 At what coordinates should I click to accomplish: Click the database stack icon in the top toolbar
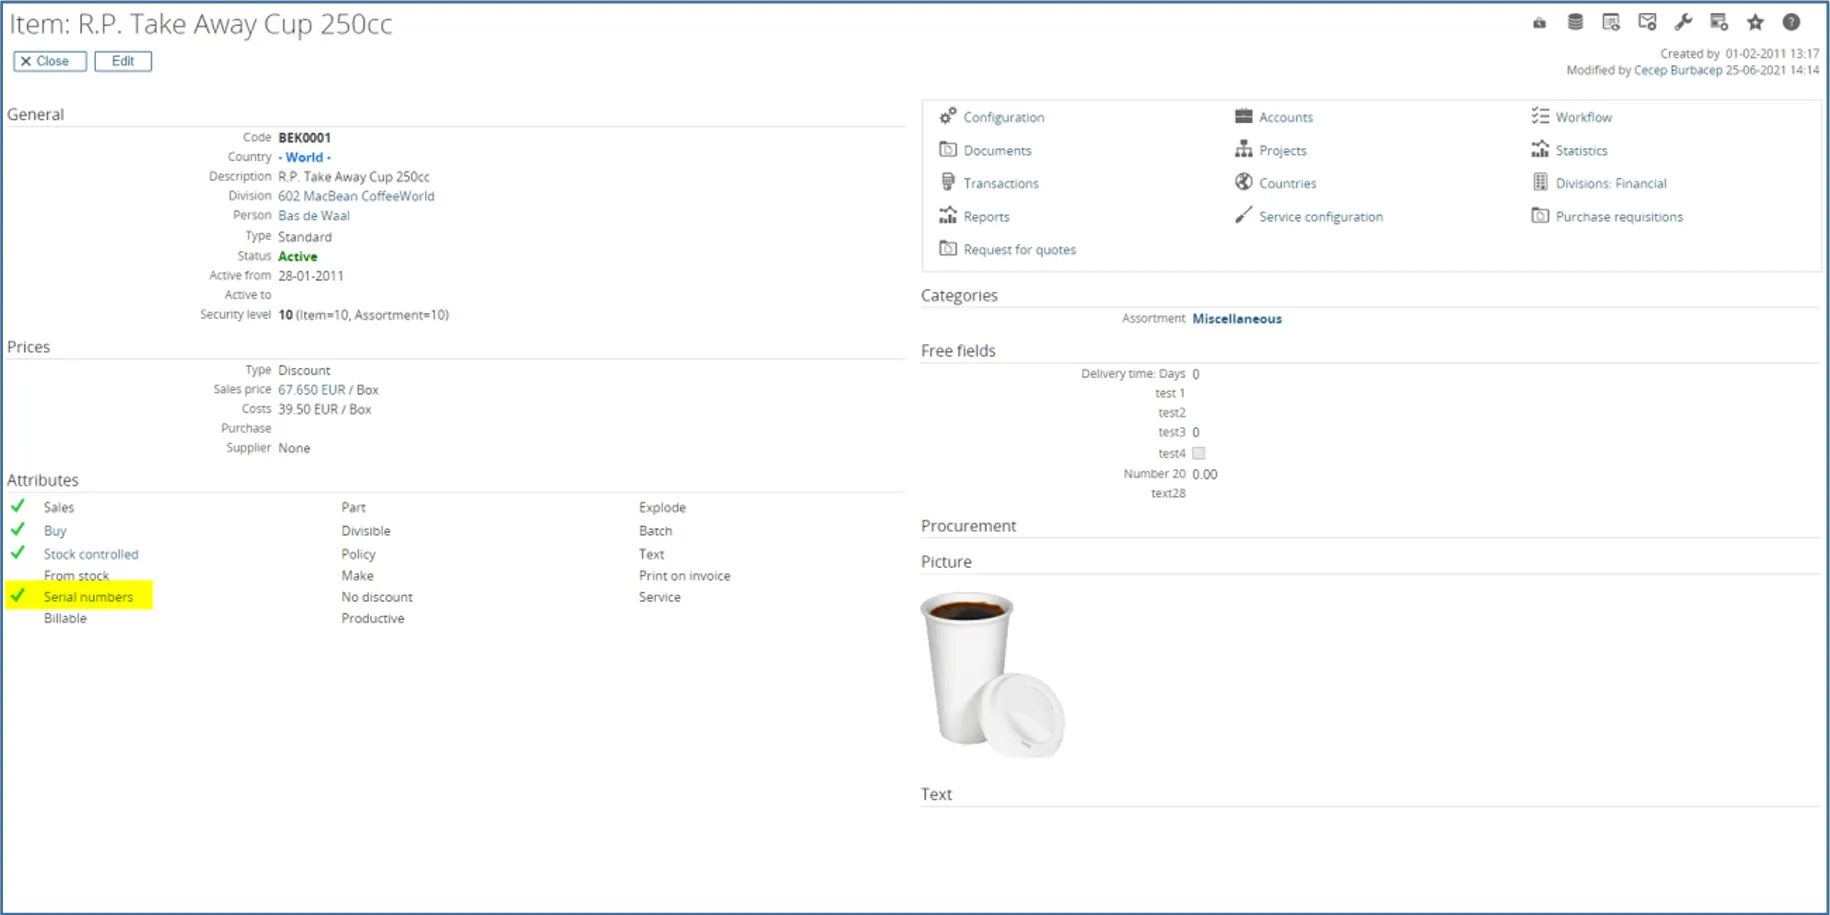tap(1575, 22)
